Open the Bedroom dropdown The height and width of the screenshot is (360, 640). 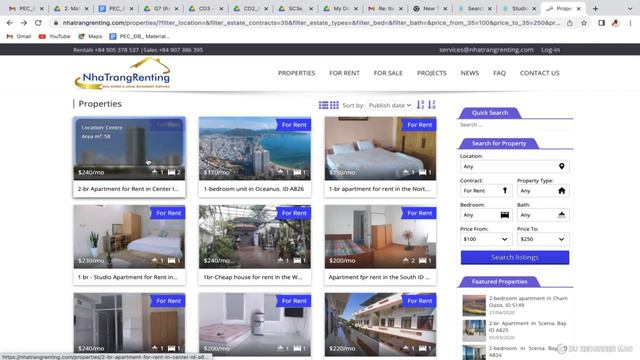[x=486, y=215]
